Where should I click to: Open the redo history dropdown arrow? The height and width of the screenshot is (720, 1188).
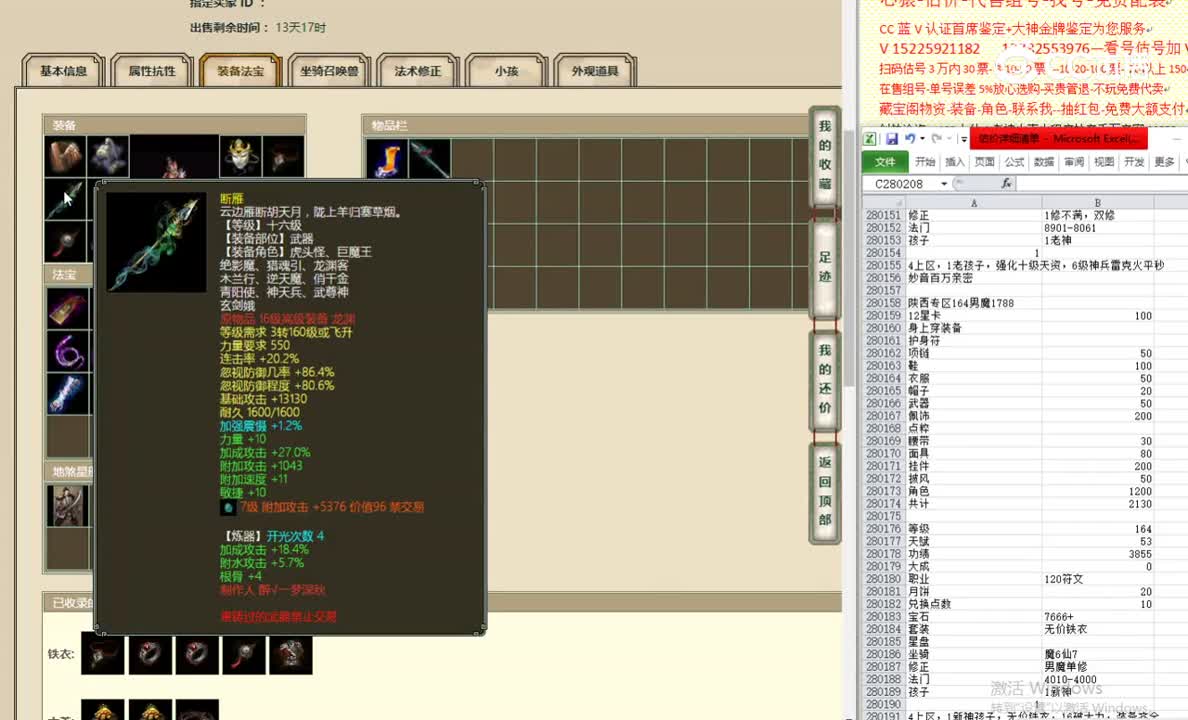[949, 139]
